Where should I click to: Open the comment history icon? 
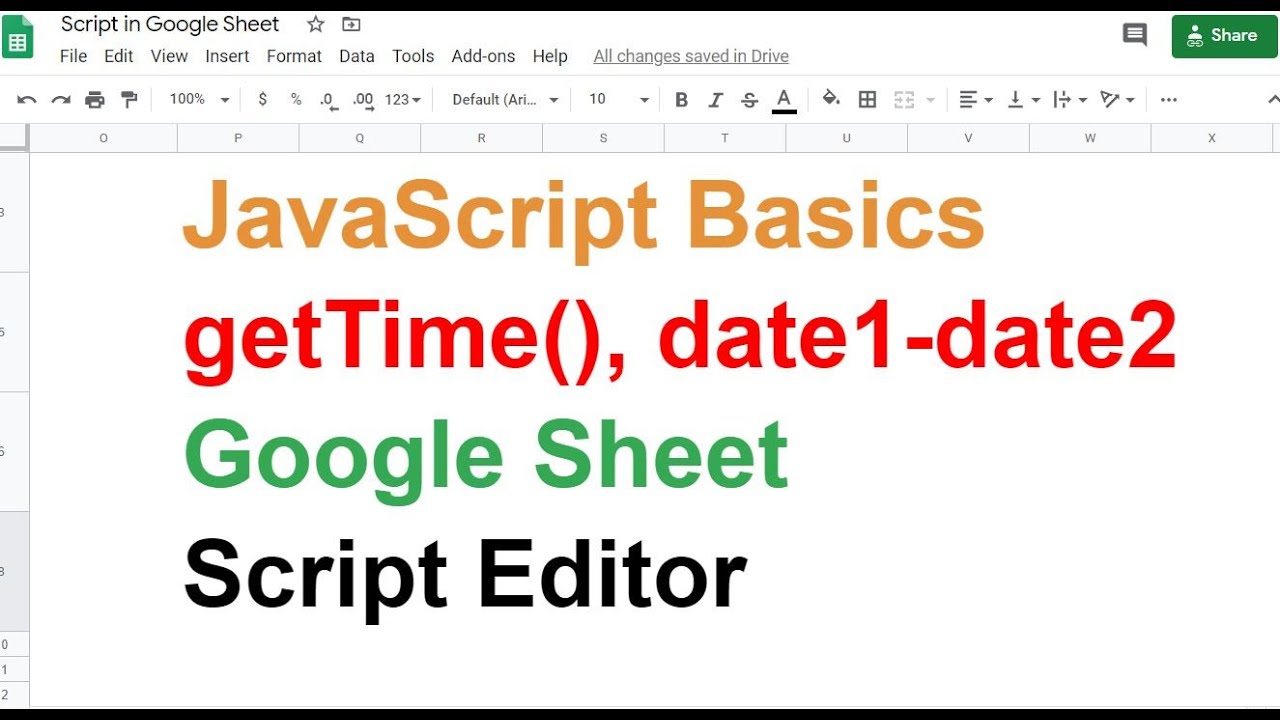(x=1135, y=35)
